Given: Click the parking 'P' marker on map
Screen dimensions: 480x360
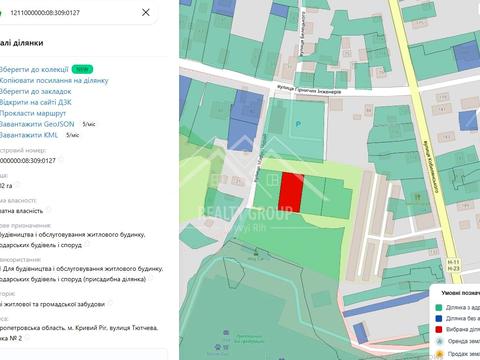Looking at the screenshot, I should tap(298, 124).
